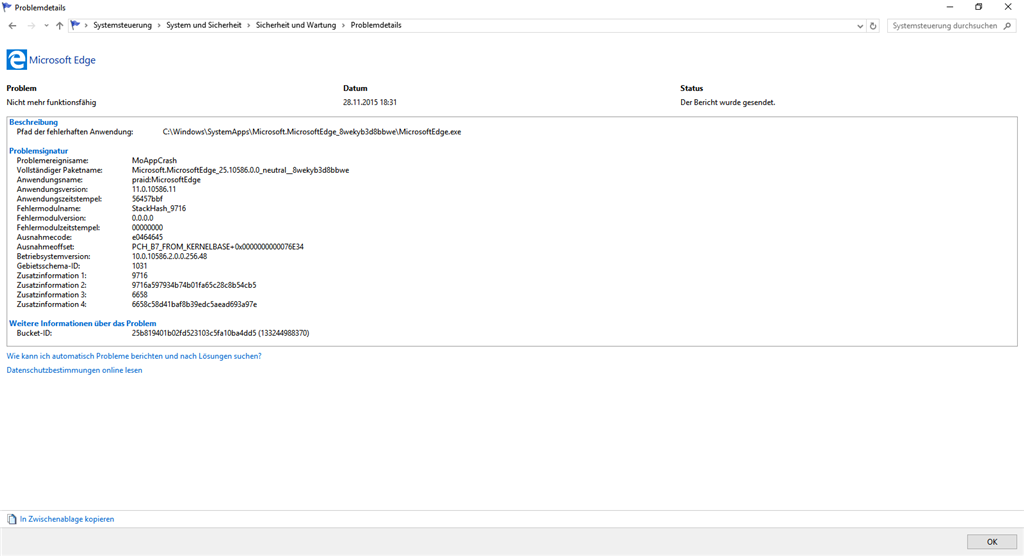
Task: Click the Bucket-ID value text
Action: pos(221,333)
